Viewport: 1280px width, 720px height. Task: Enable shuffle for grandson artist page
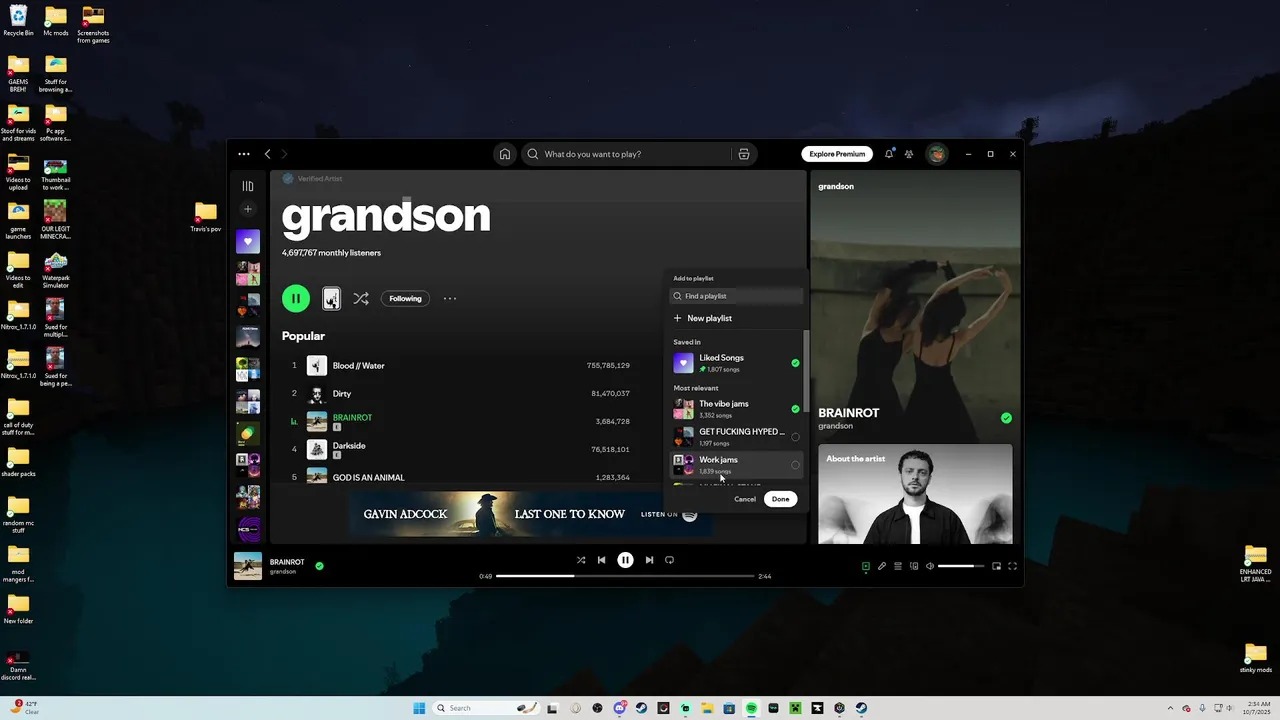(361, 298)
